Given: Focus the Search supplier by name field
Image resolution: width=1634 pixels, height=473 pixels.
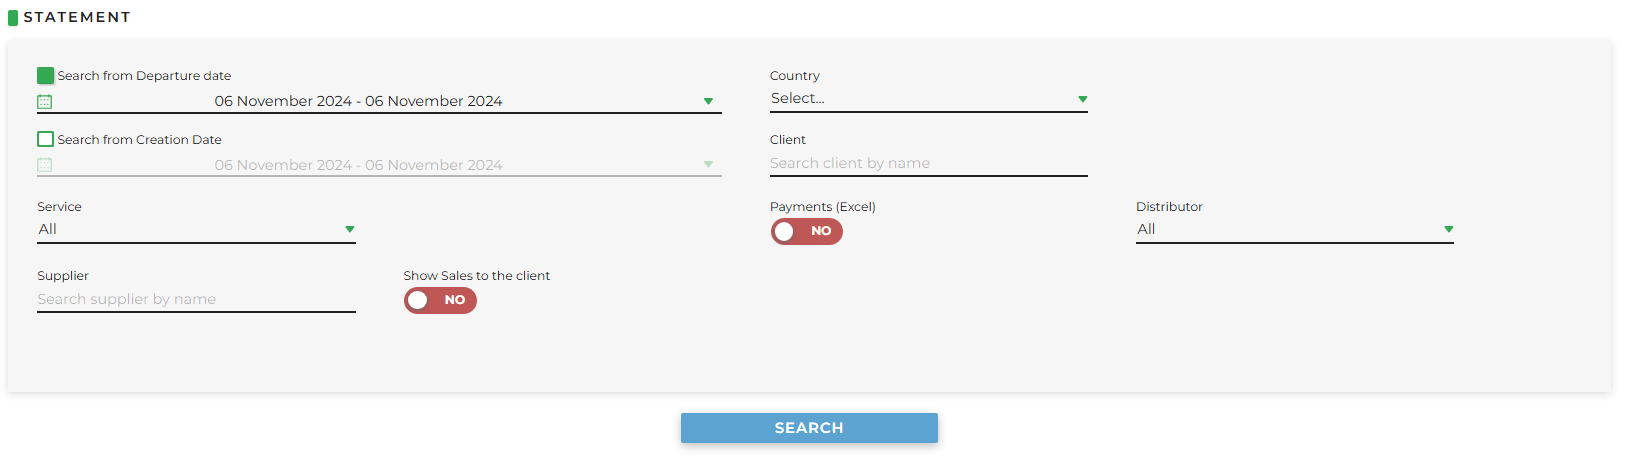Looking at the screenshot, I should (x=196, y=300).
